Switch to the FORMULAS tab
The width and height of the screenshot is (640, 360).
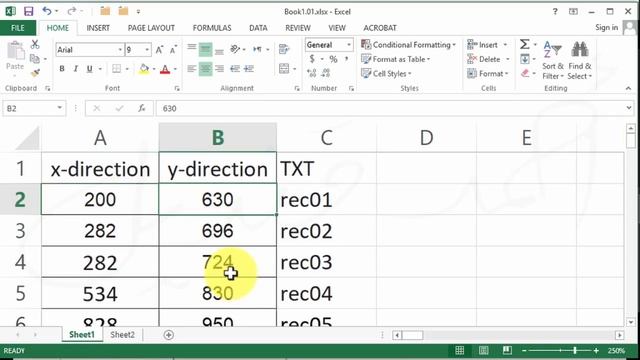click(x=212, y=28)
